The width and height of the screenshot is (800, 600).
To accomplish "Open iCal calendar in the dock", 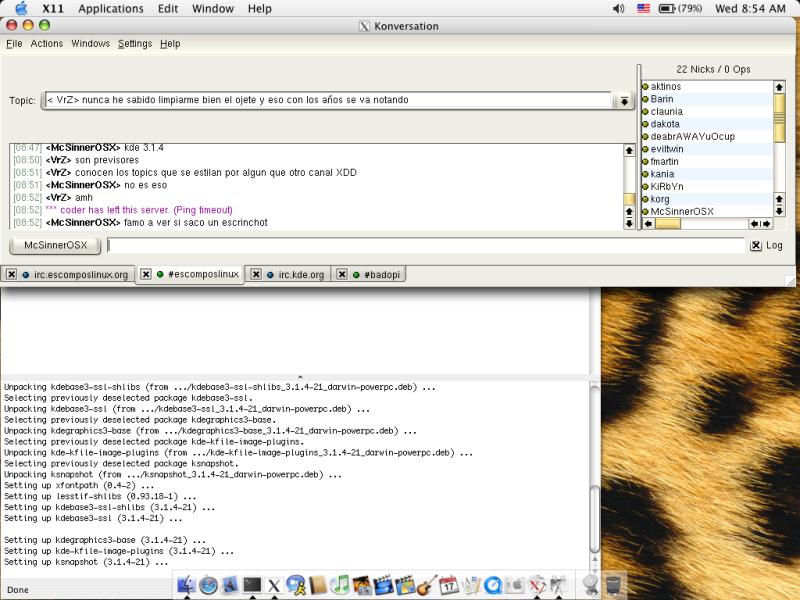I will coord(449,585).
